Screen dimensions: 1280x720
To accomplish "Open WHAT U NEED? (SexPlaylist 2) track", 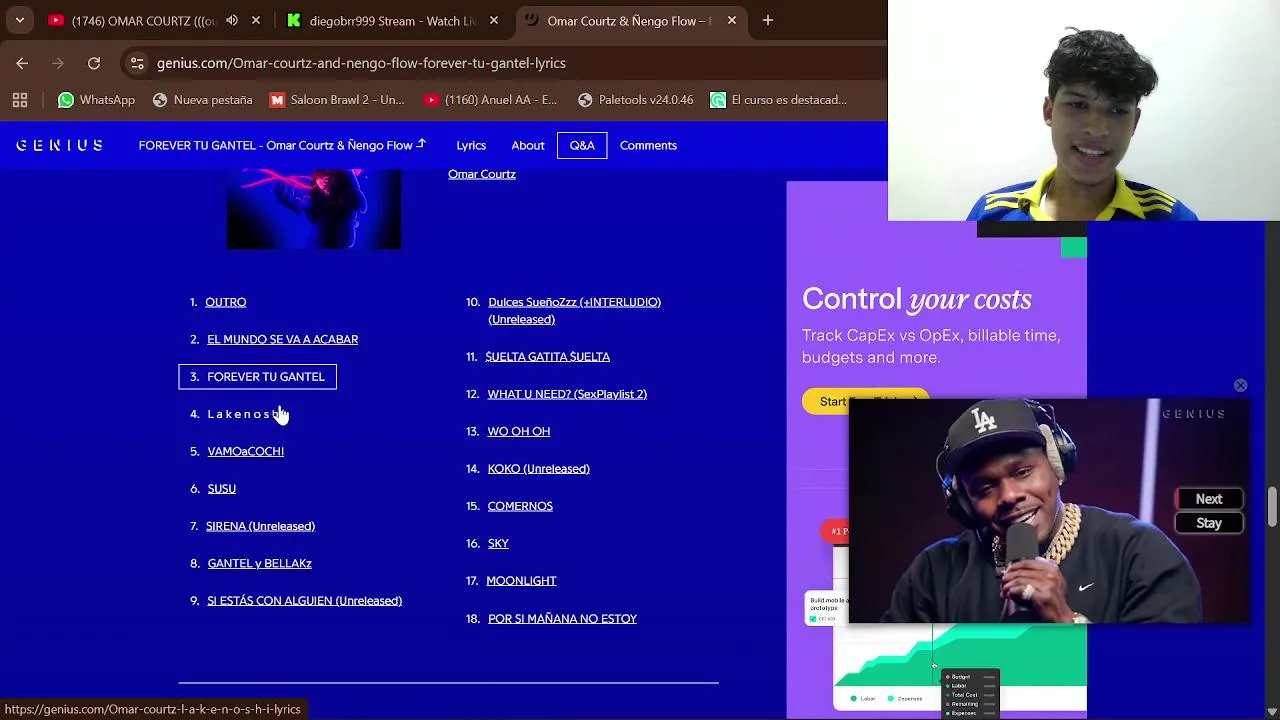I will coord(567,394).
